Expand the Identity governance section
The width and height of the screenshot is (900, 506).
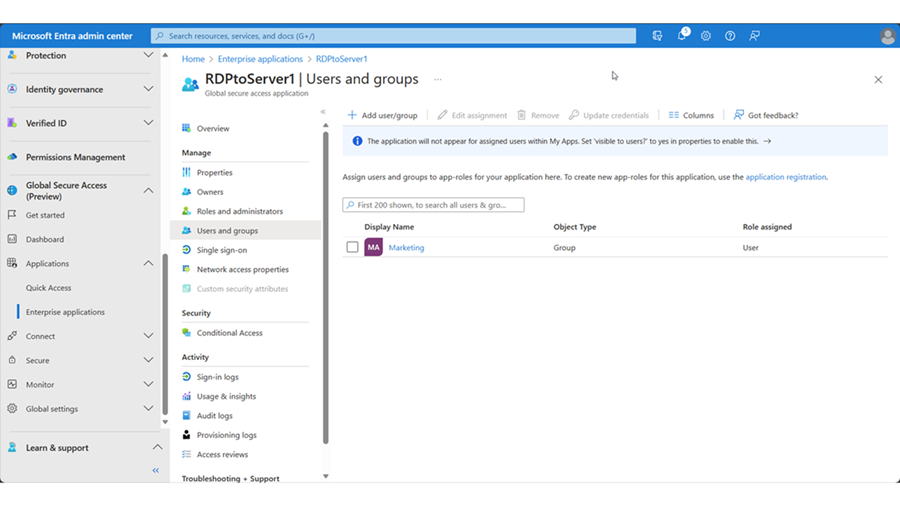click(x=148, y=89)
